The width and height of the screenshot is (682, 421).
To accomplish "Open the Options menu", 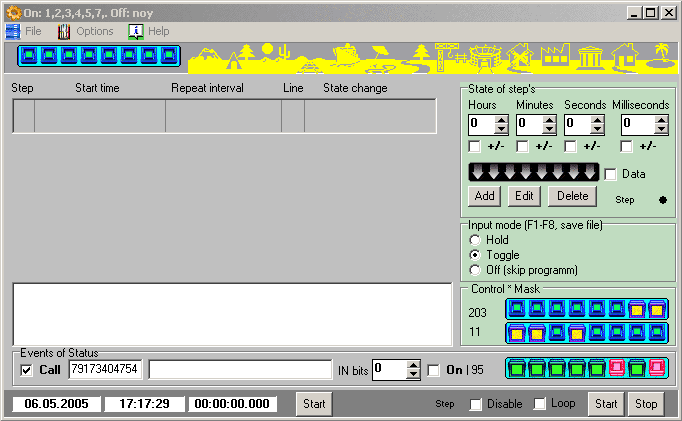I will click(x=94, y=31).
